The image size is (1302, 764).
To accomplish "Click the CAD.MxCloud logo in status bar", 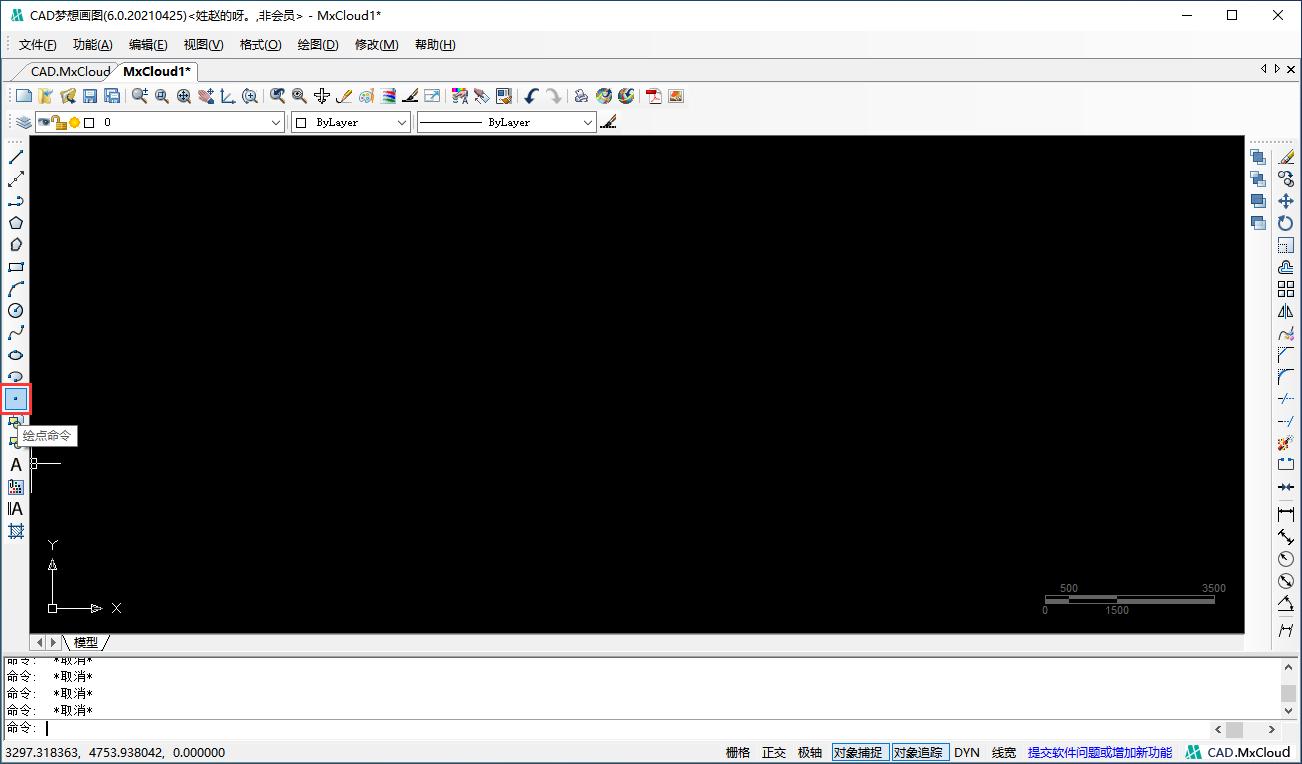I will tap(1238, 753).
